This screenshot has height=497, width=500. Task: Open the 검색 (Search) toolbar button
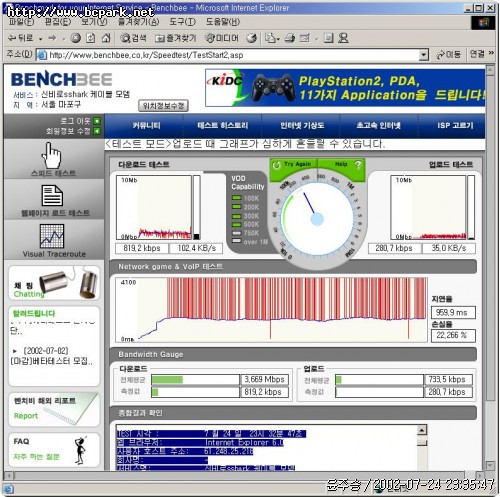pyautogui.click(x=133, y=38)
